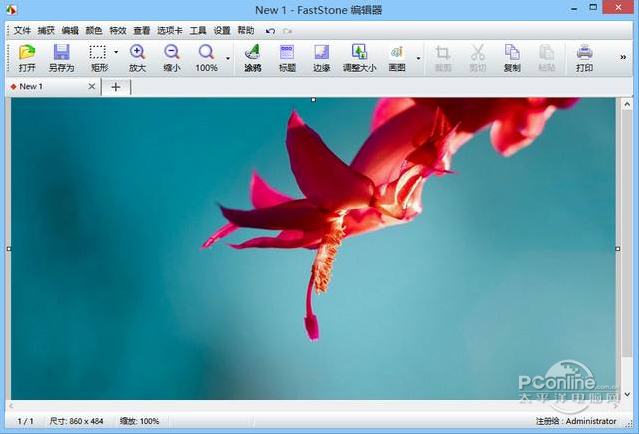
Task: Open the 帮助 menu
Action: point(246,31)
